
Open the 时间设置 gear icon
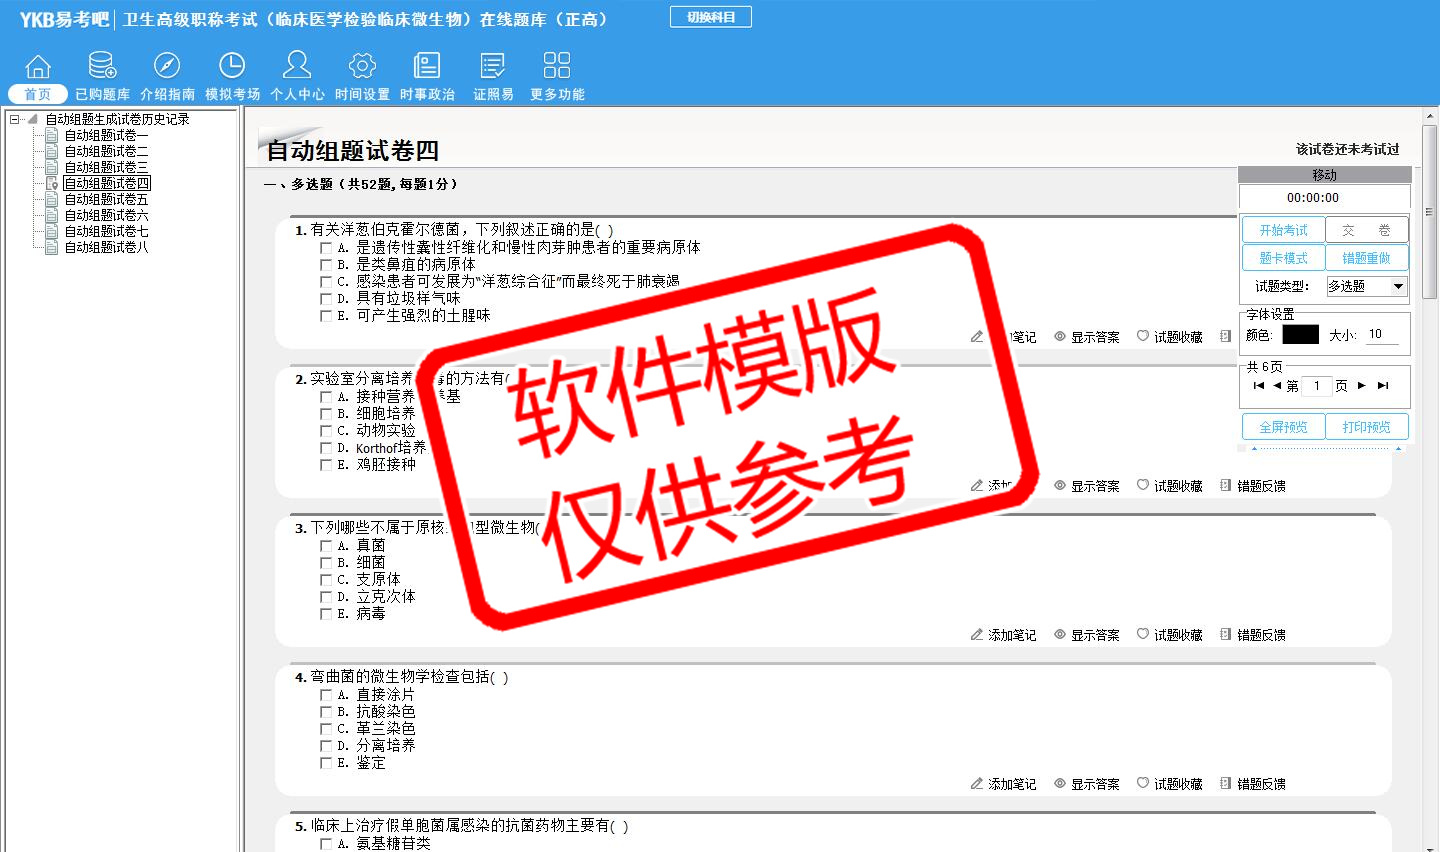[x=362, y=67]
